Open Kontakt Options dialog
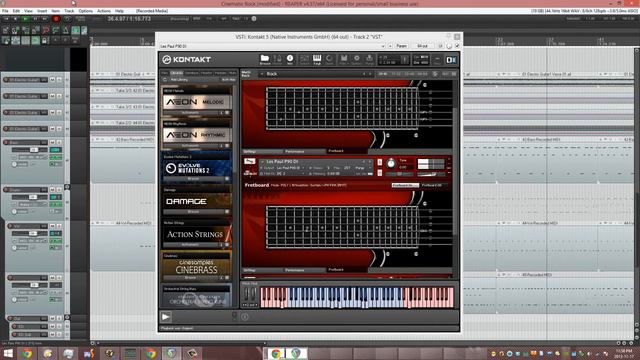The width and height of the screenshot is (640, 360). click(356, 60)
